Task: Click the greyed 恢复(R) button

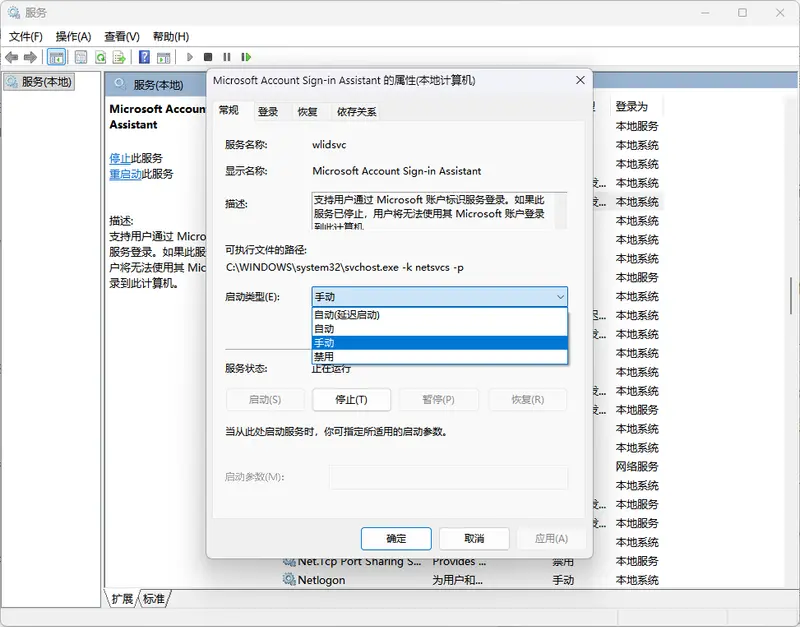Action: pyautogui.click(x=528, y=399)
